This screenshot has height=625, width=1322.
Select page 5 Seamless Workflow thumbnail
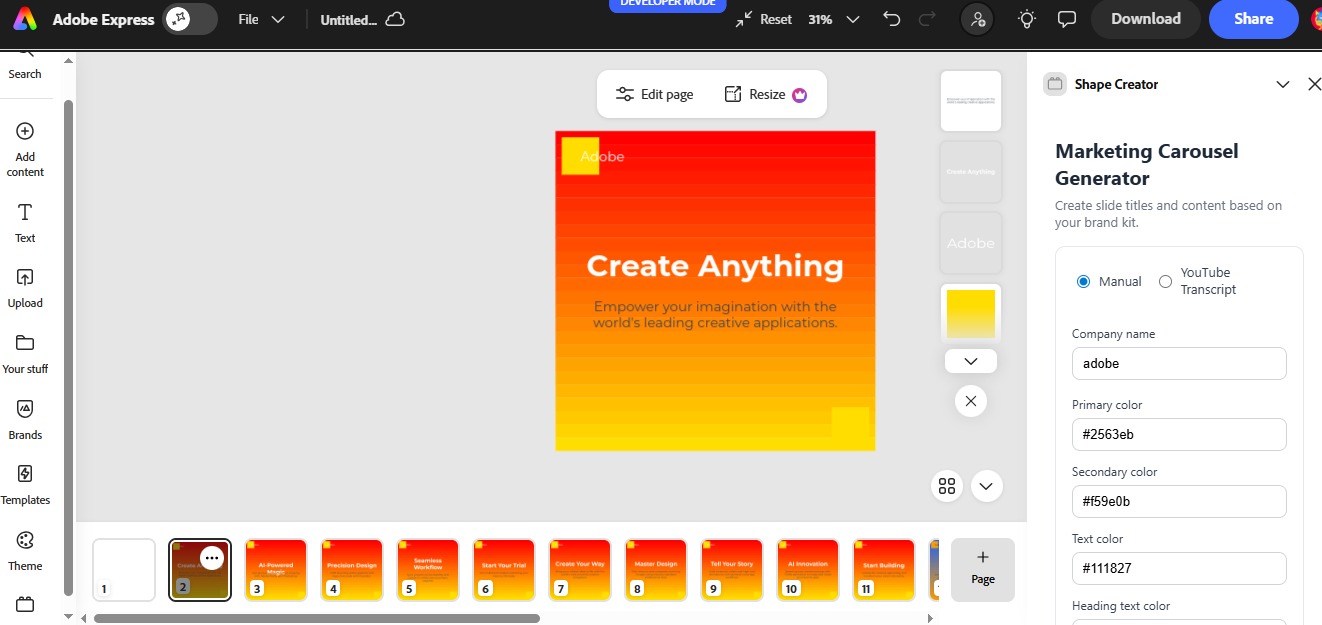click(x=428, y=570)
